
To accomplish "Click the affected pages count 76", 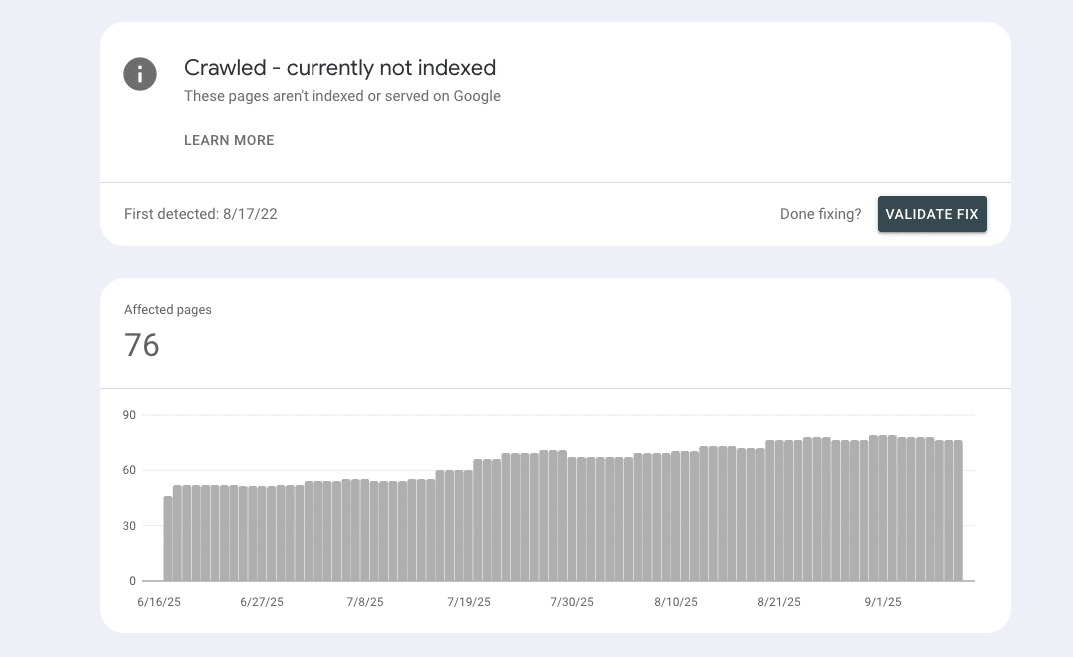I will [x=142, y=345].
